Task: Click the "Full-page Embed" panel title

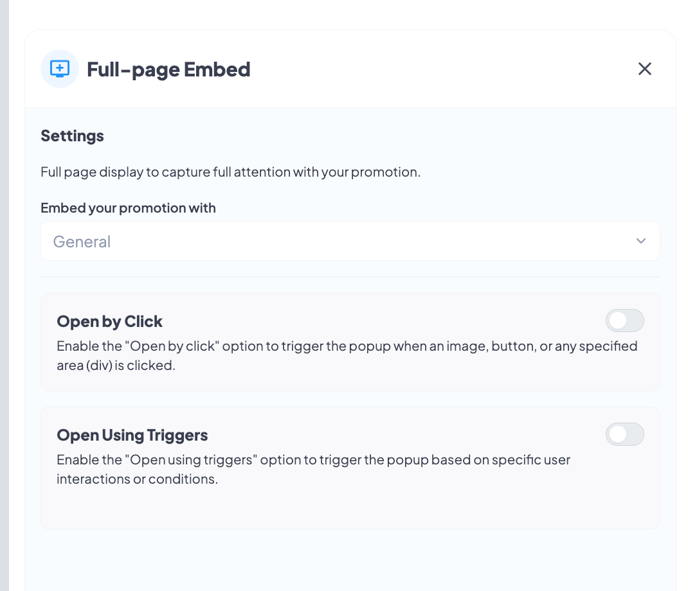Action: (168, 69)
